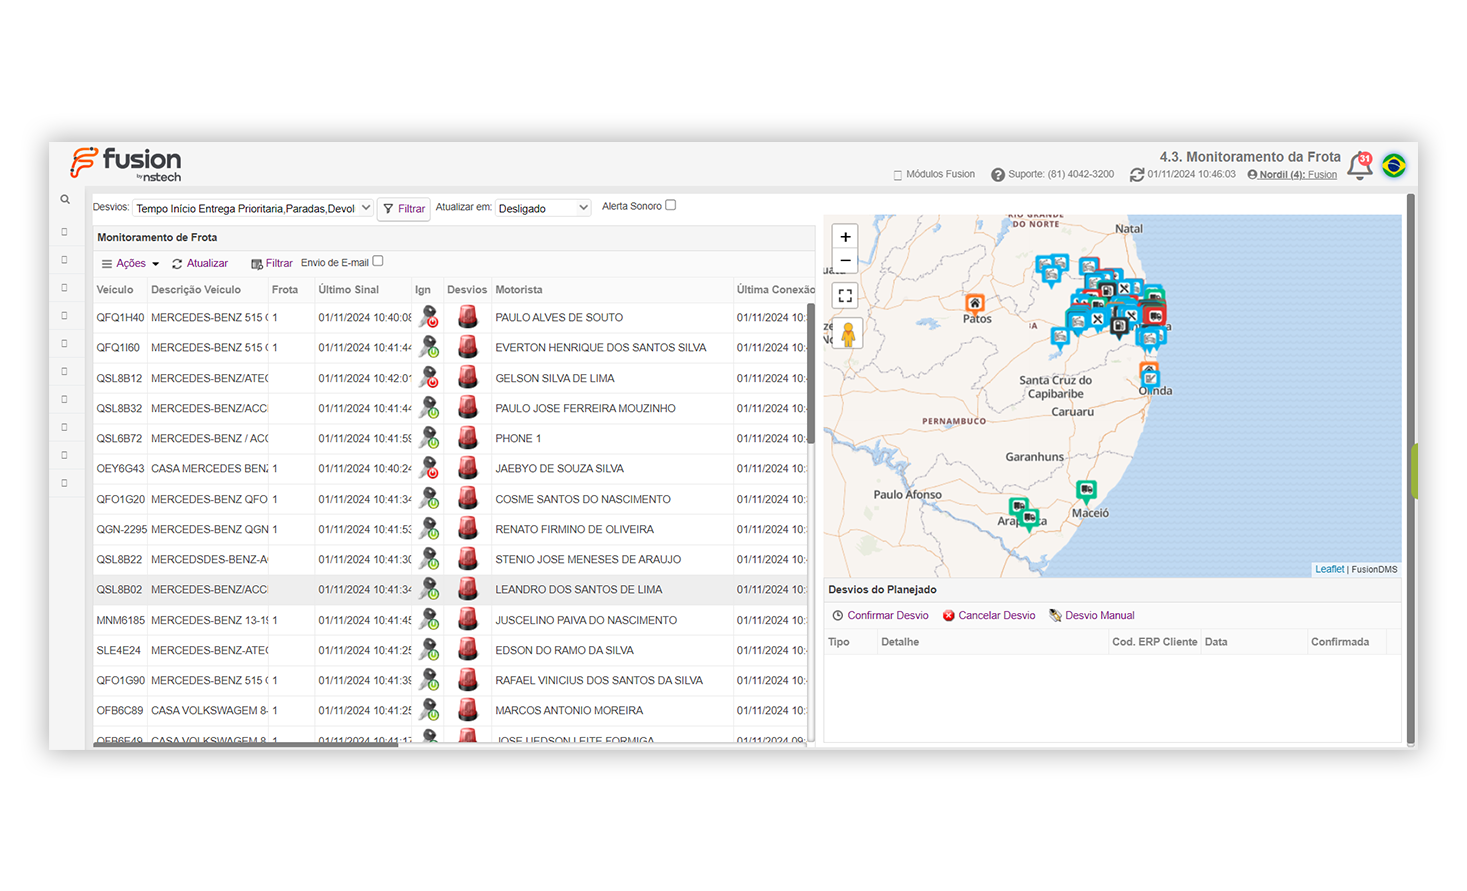Image resolution: width=1467 pixels, height=891 pixels.
Task: Click the grid vertical scrollbar
Action: click(x=811, y=373)
